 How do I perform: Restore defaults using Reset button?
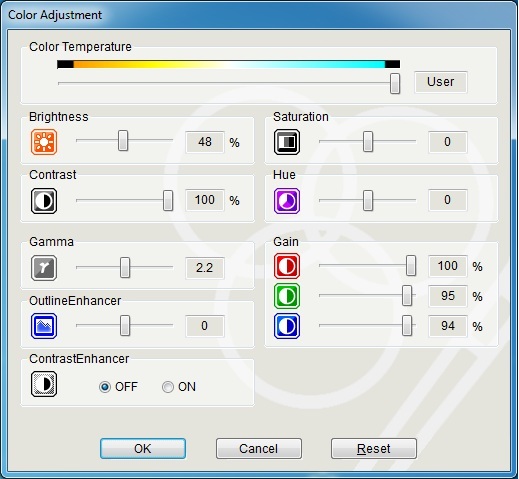tap(374, 449)
